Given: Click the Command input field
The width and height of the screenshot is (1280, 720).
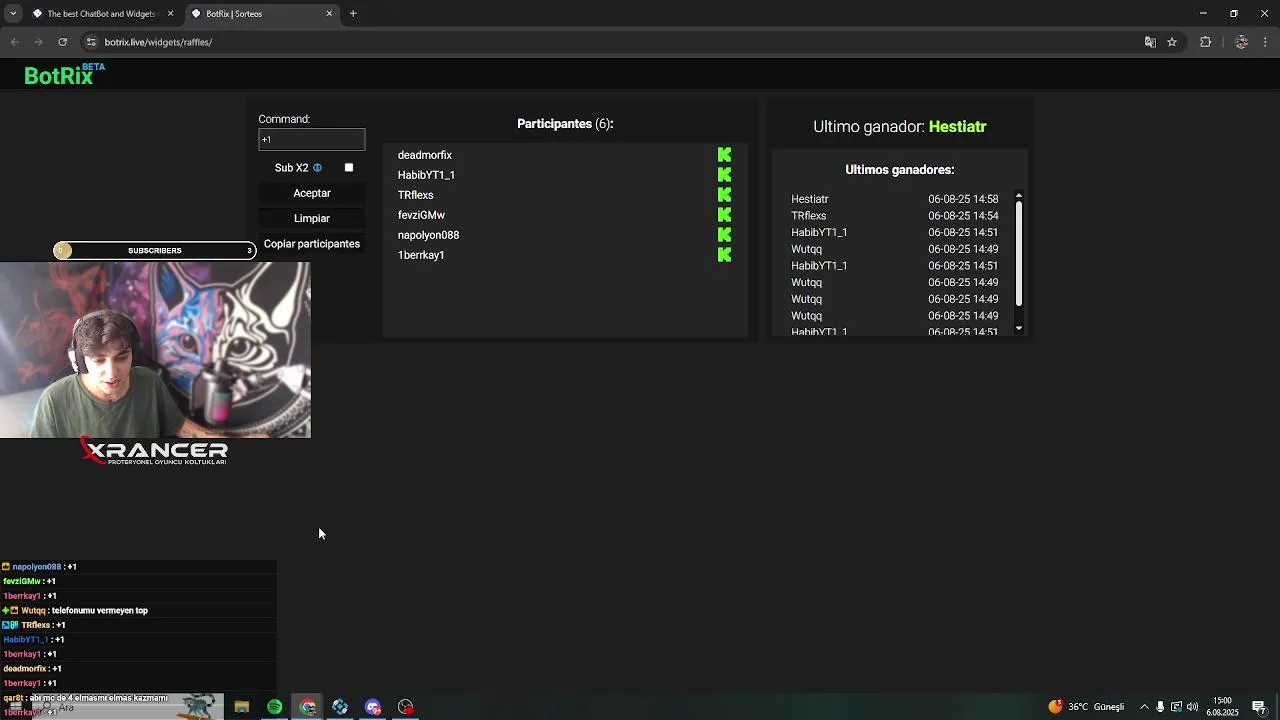Looking at the screenshot, I should (x=312, y=139).
